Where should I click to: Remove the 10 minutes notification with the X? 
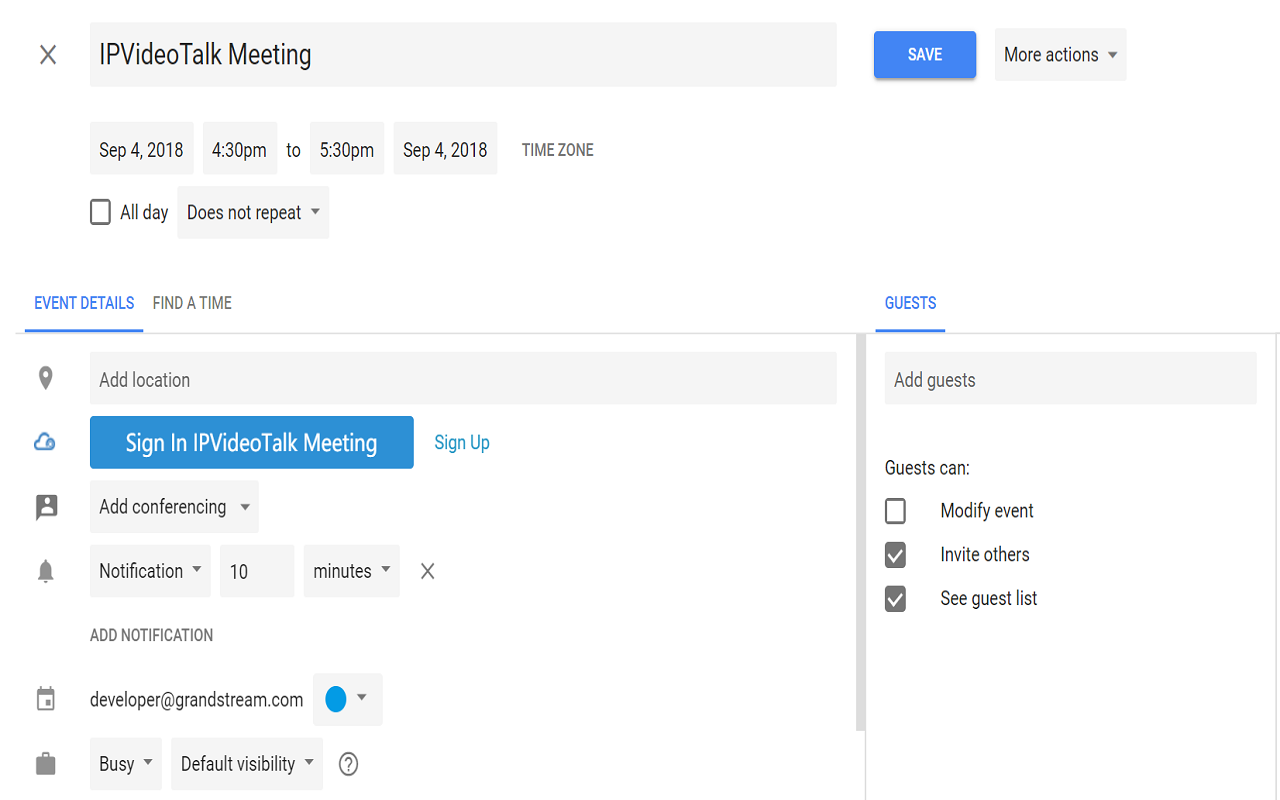[427, 570]
